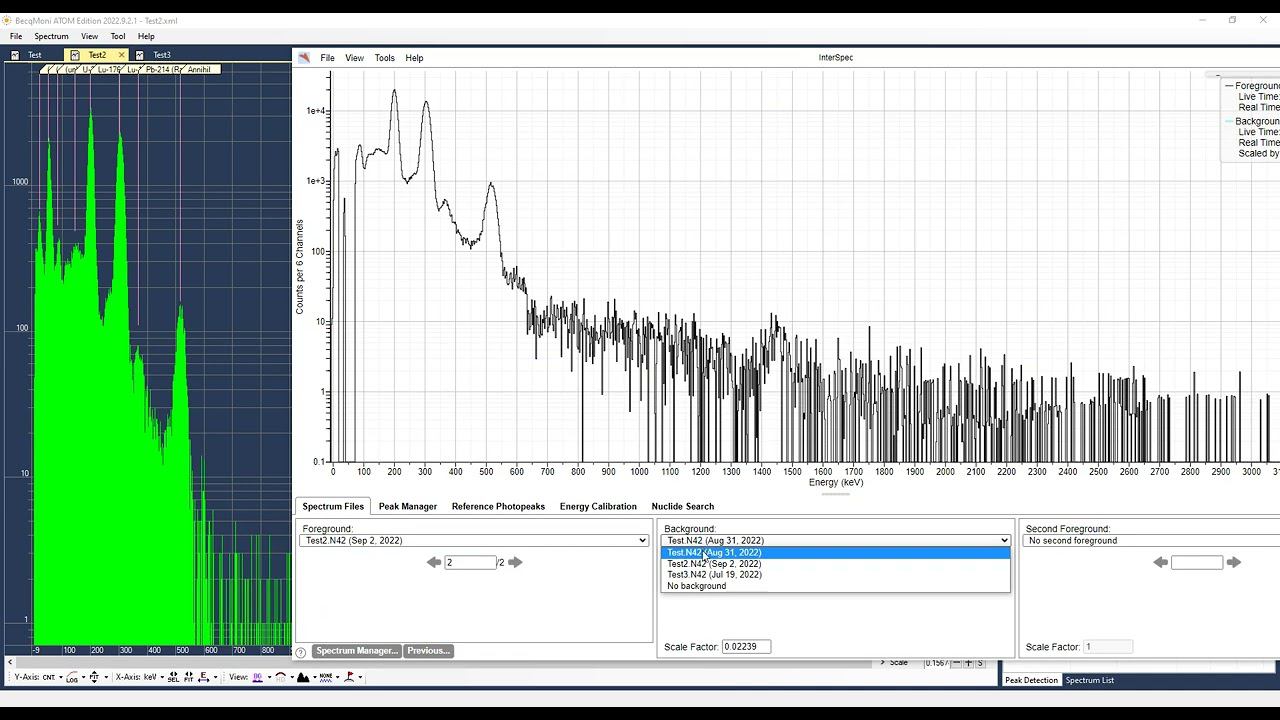
Task: Toggle Y-axis LOG scale icon
Action: pyautogui.click(x=72, y=677)
